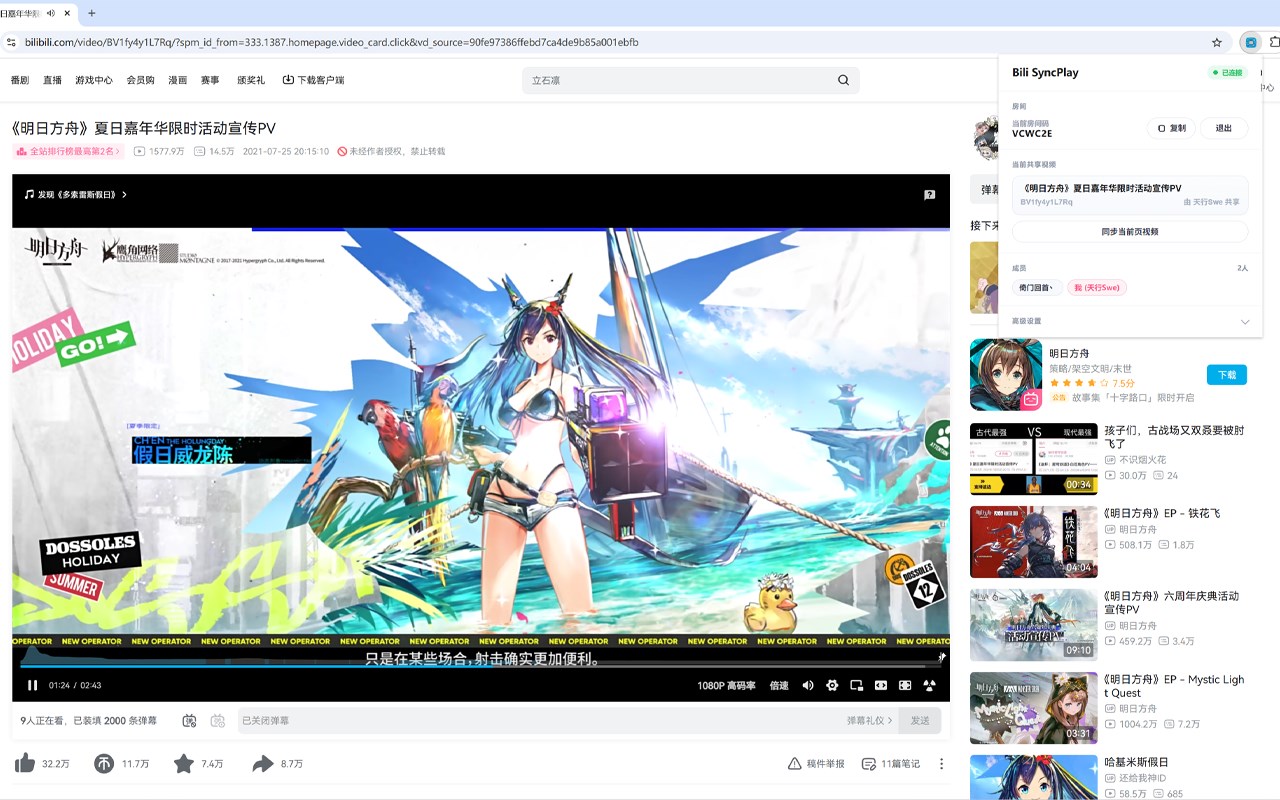Open thumbnail of 孩子们，古战场又双叒叕要被肘飞了
This screenshot has height=800, width=1280.
coord(1034,459)
